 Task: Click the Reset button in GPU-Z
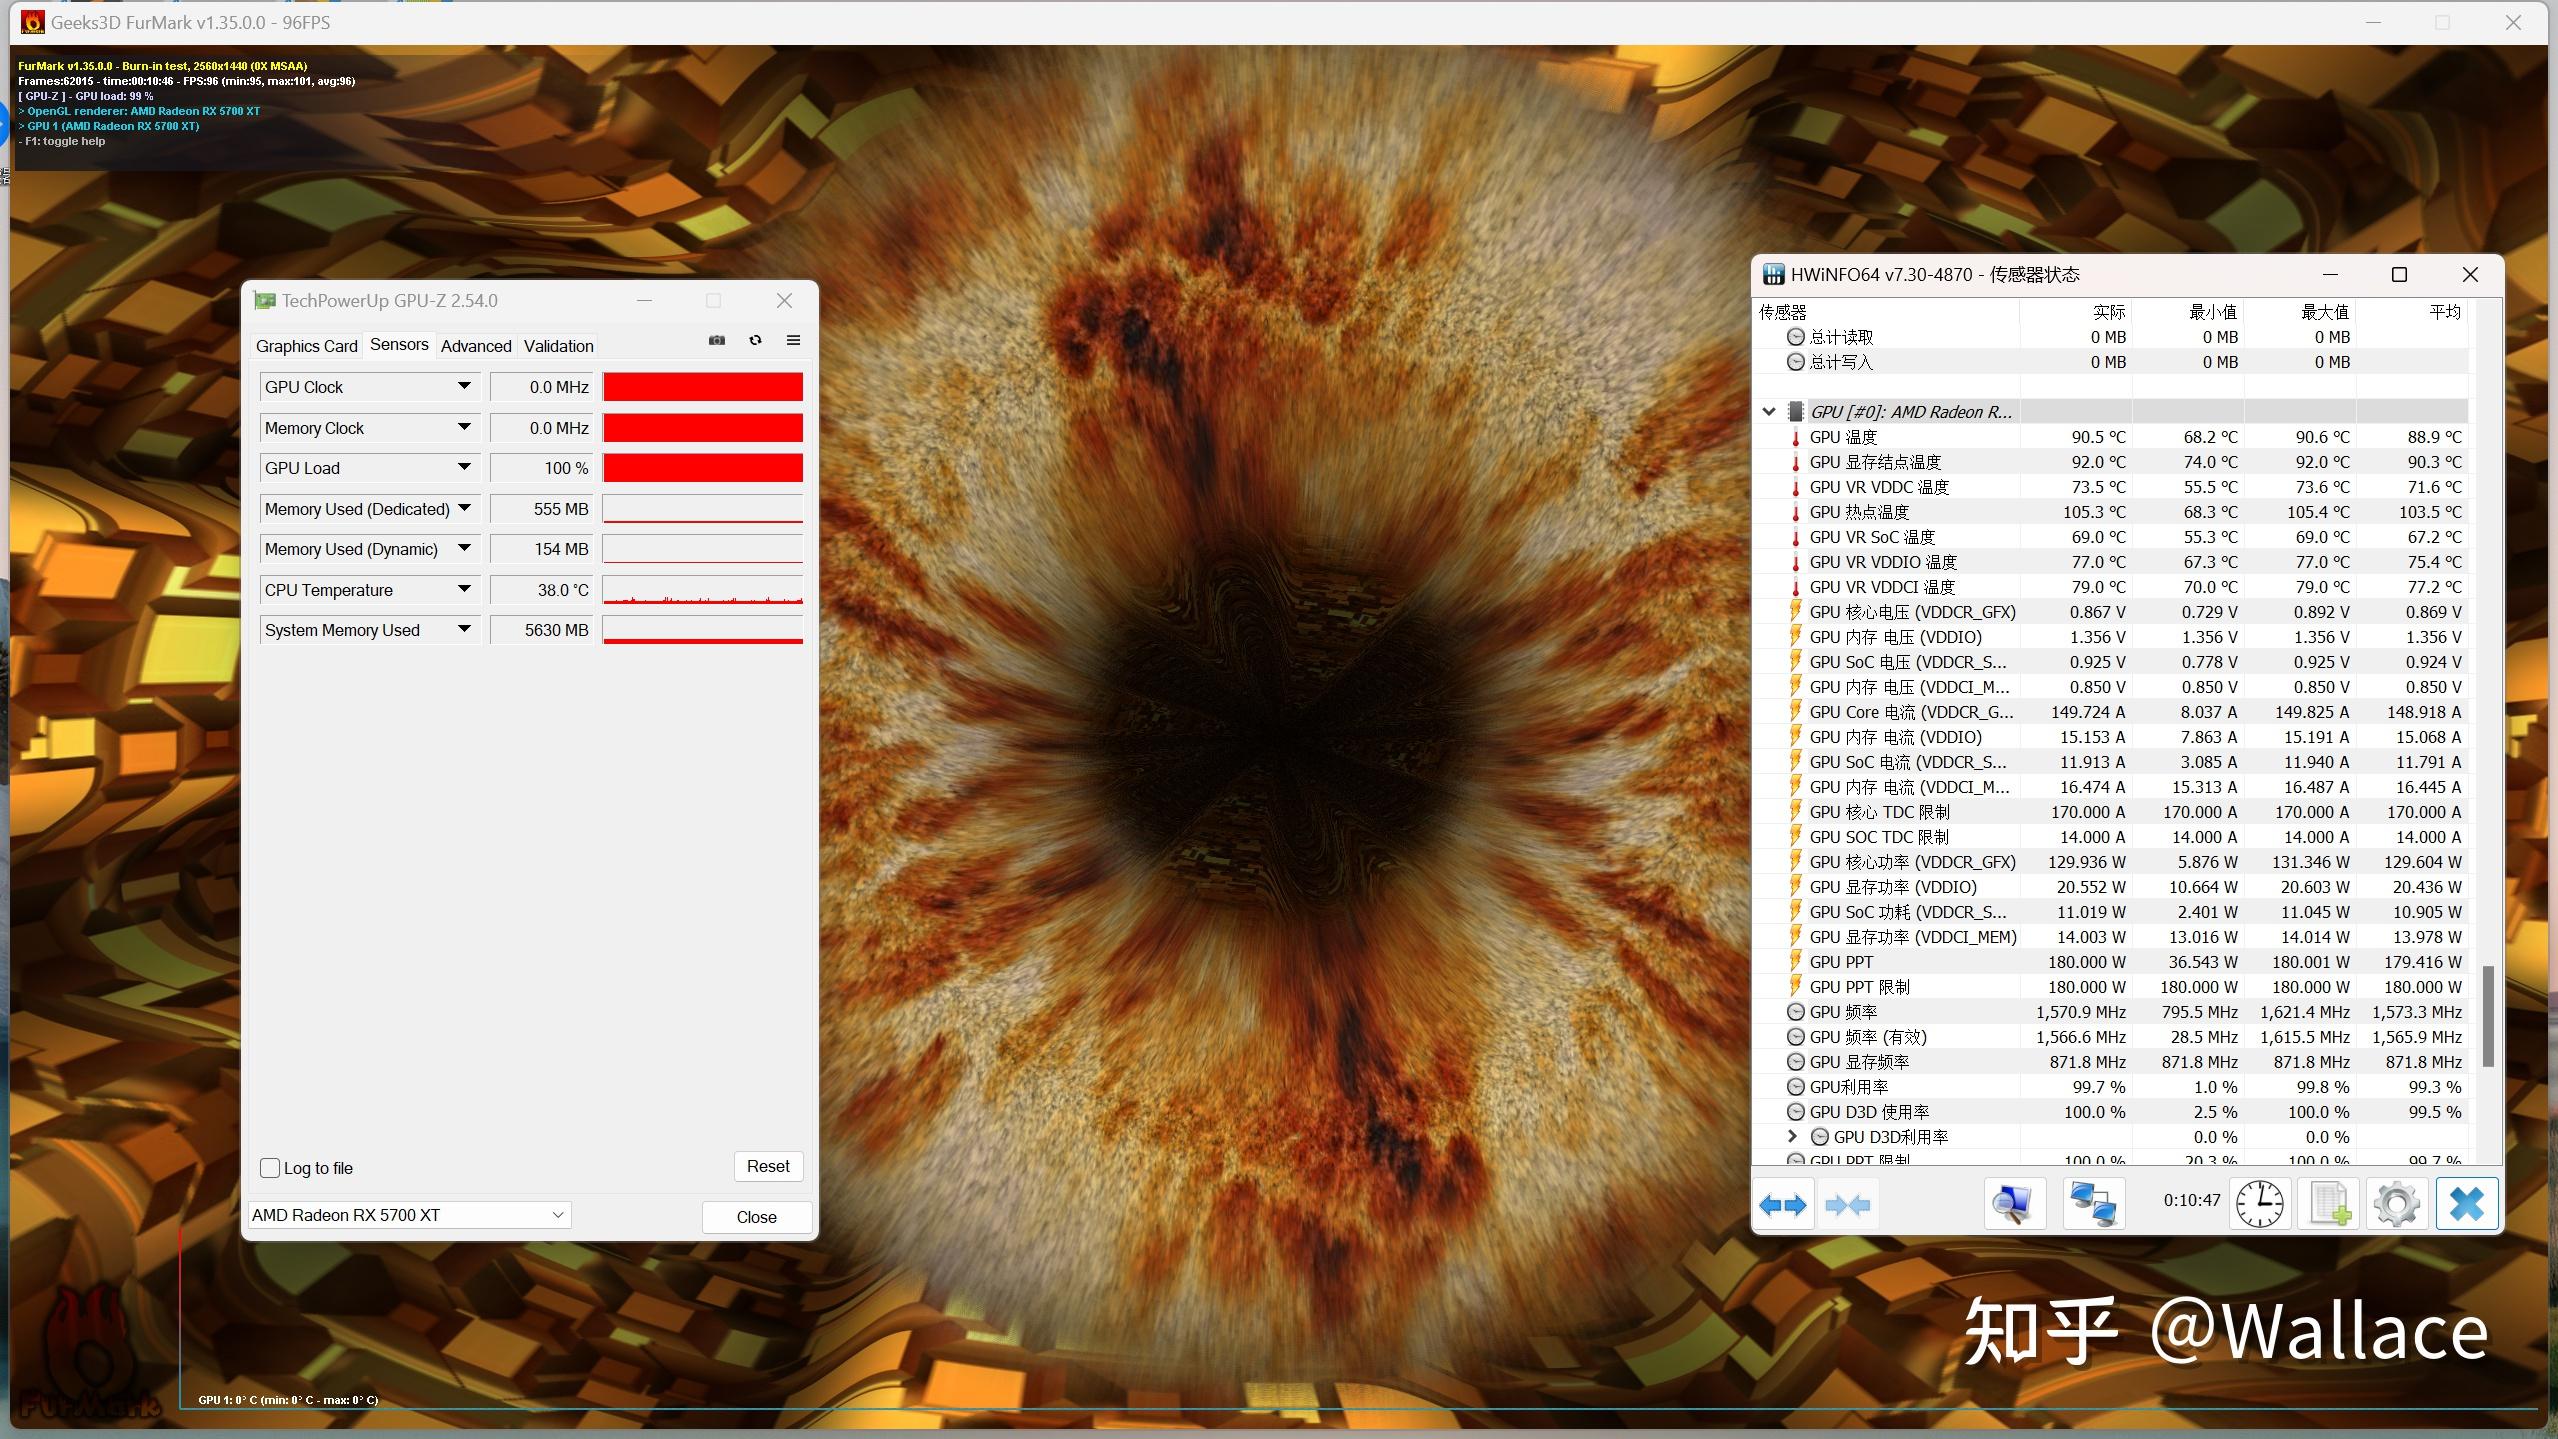[x=768, y=1165]
